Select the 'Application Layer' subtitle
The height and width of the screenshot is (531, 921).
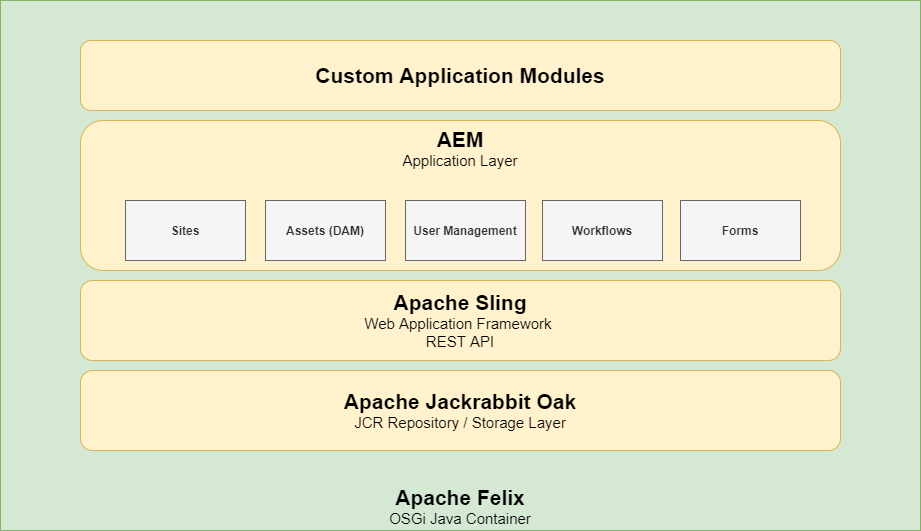coord(460,161)
